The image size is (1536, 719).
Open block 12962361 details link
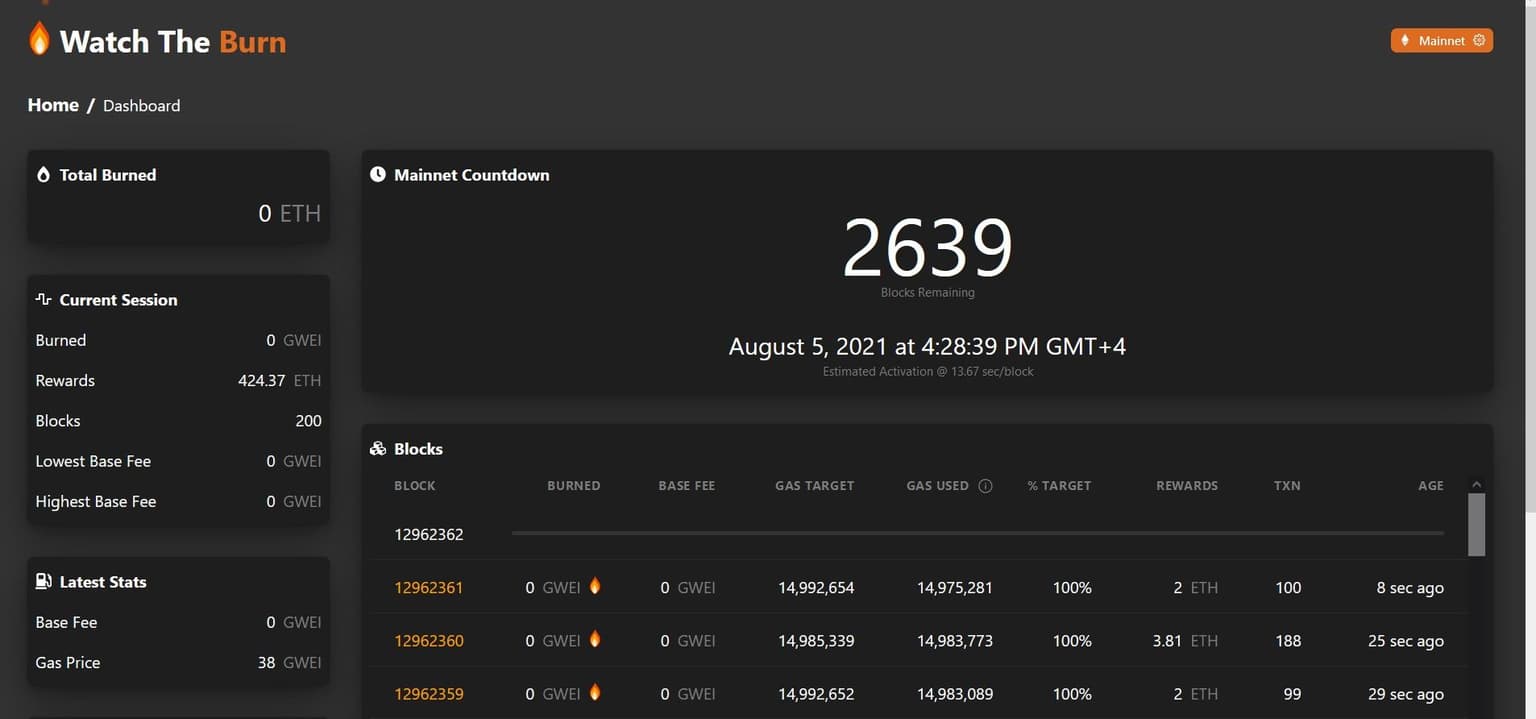429,588
